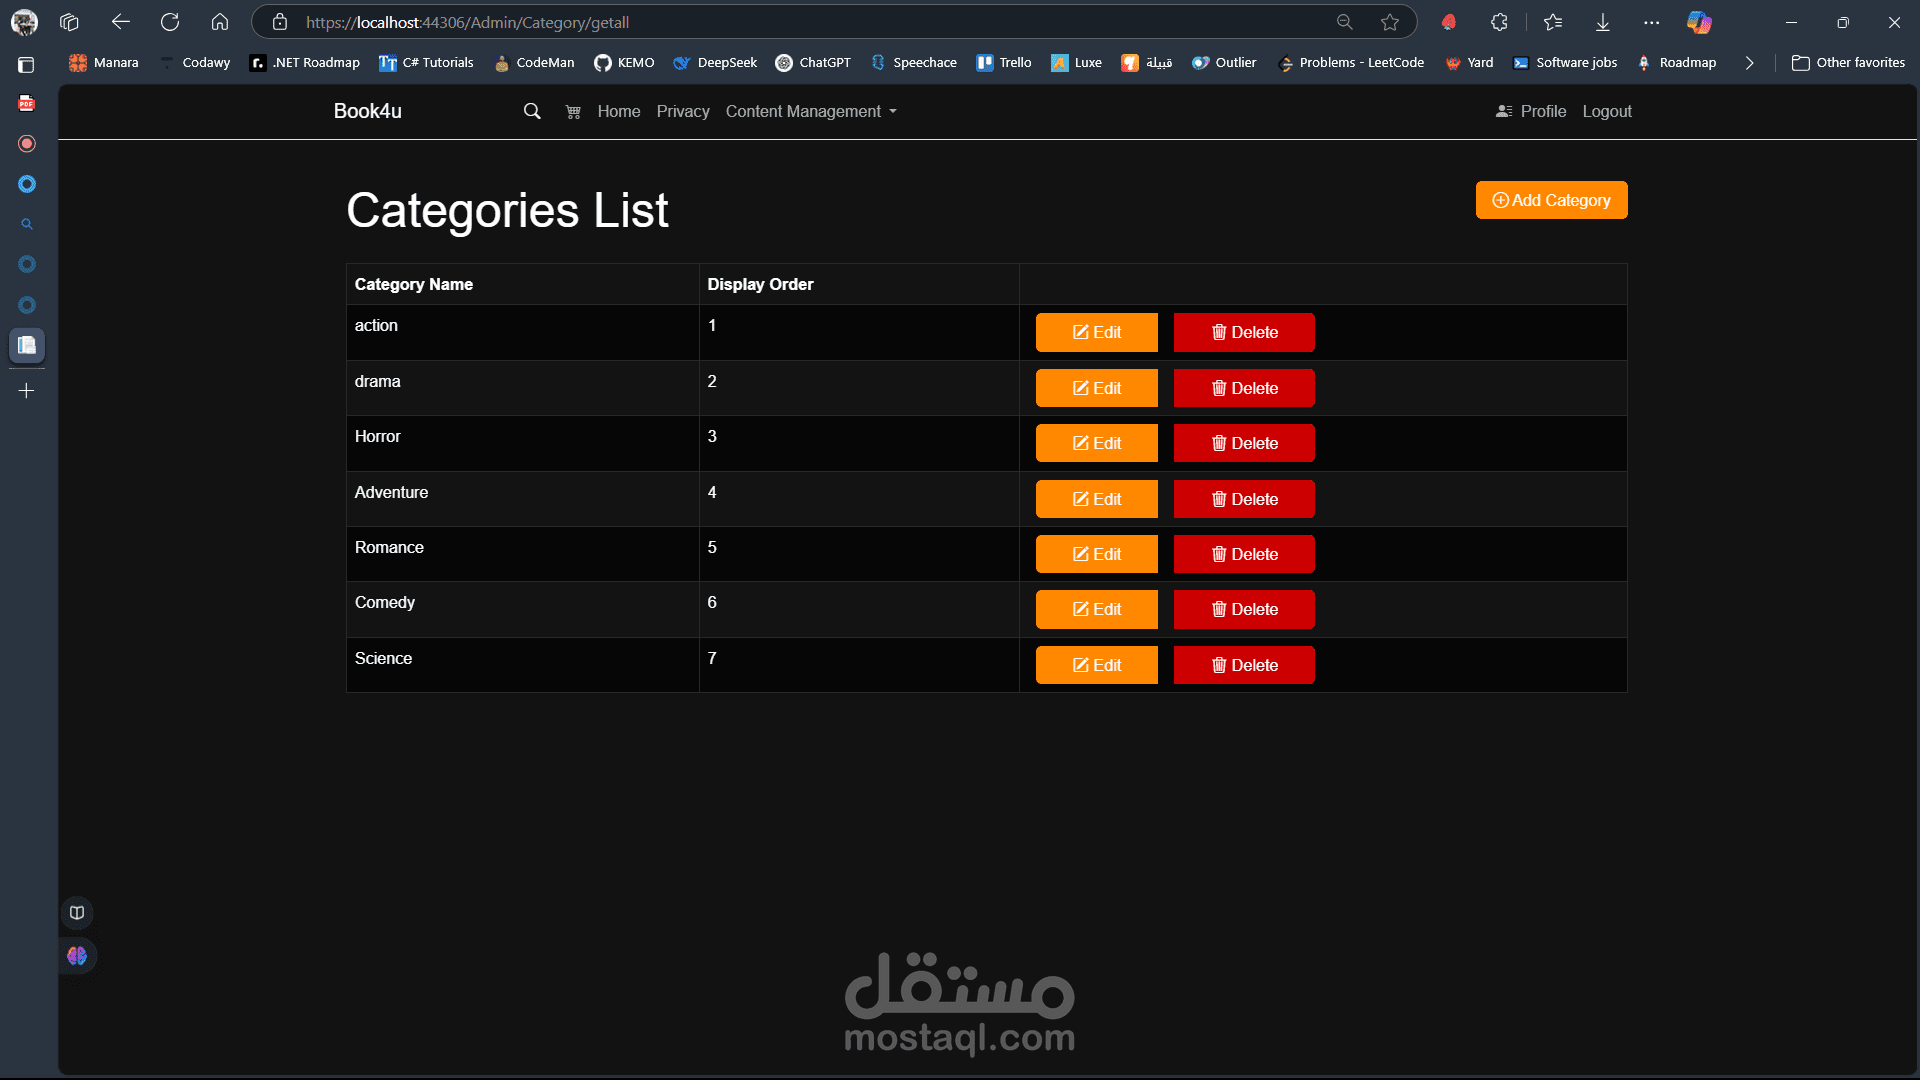Go to the Home nav link
Screen dimensions: 1920x1080
click(x=619, y=111)
